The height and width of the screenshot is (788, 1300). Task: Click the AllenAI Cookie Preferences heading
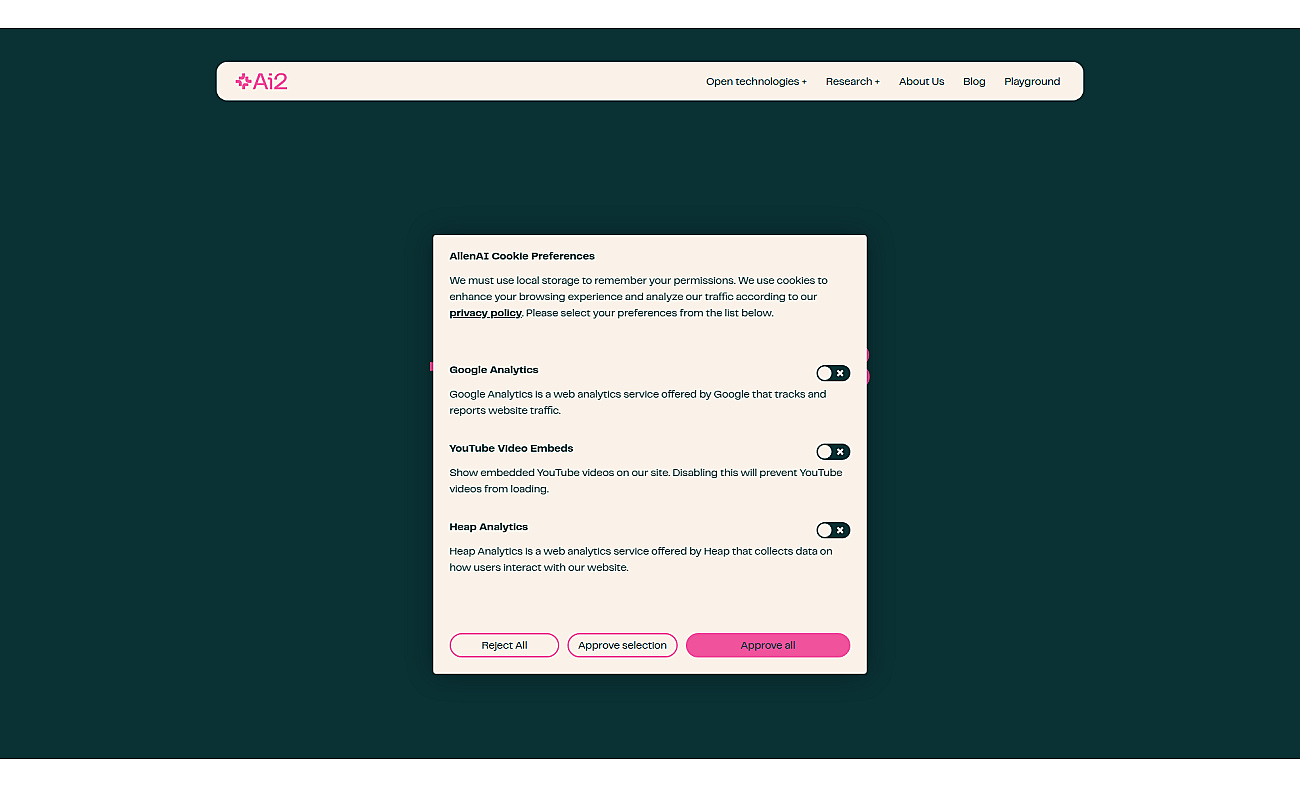[522, 256]
